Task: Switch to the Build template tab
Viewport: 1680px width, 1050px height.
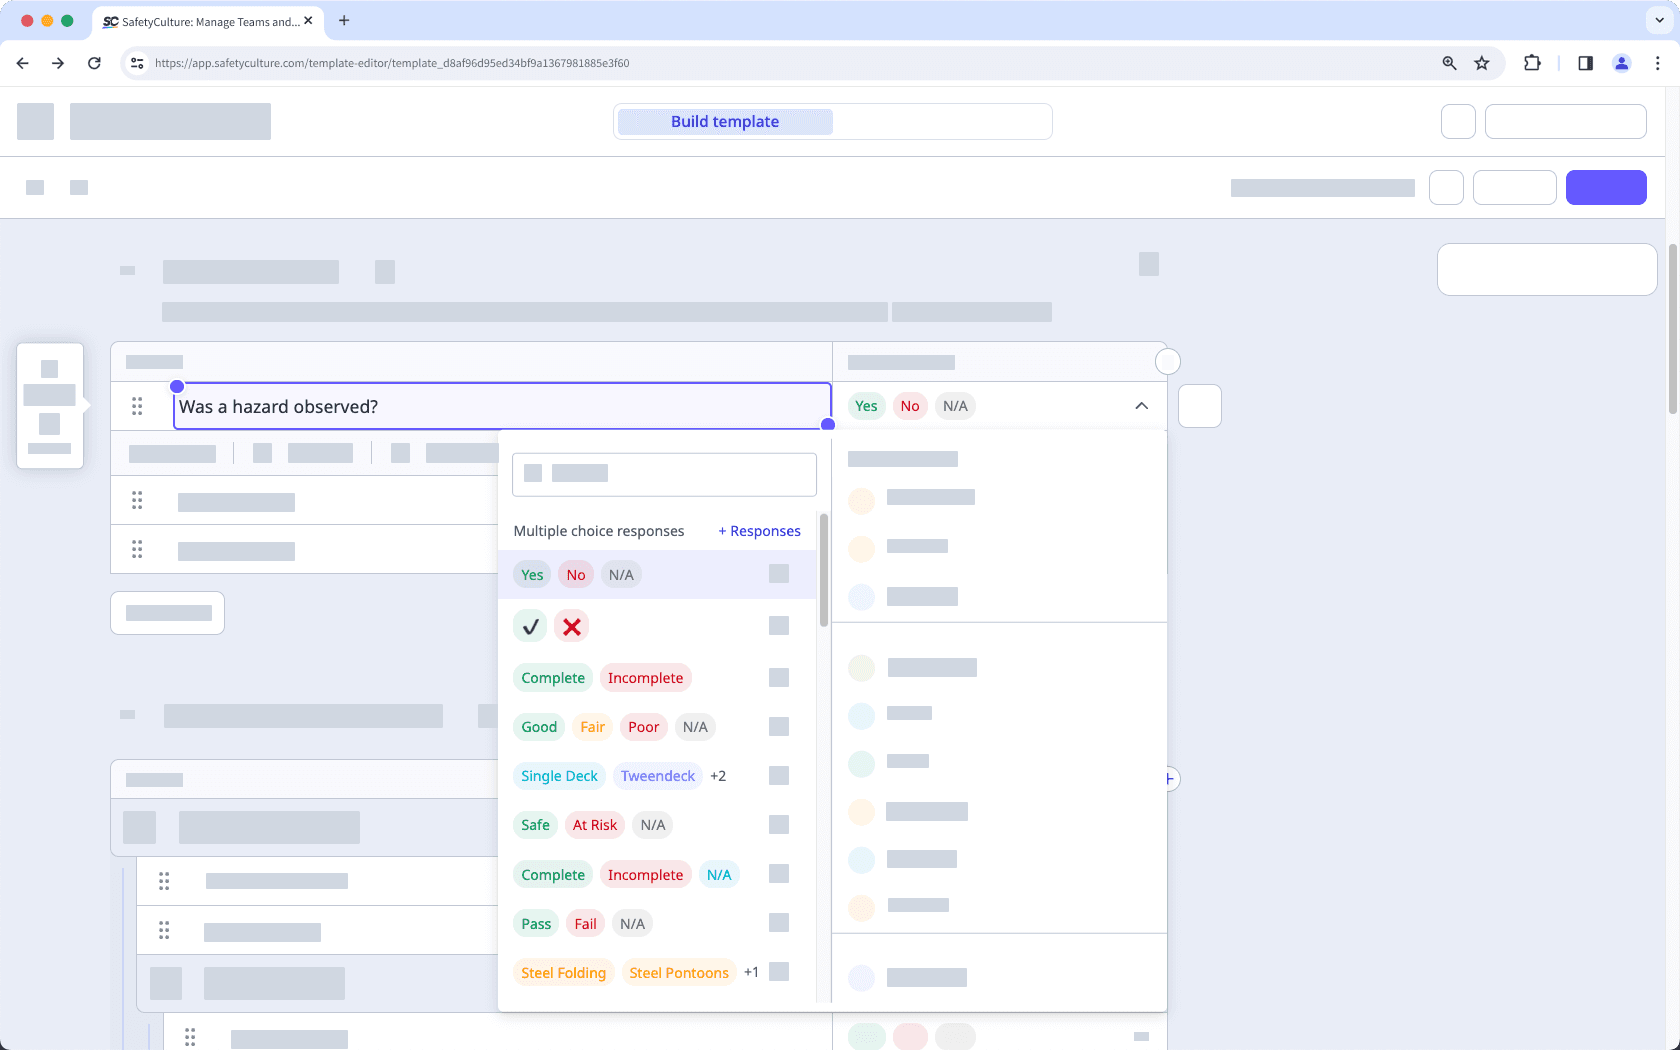Action: [724, 121]
